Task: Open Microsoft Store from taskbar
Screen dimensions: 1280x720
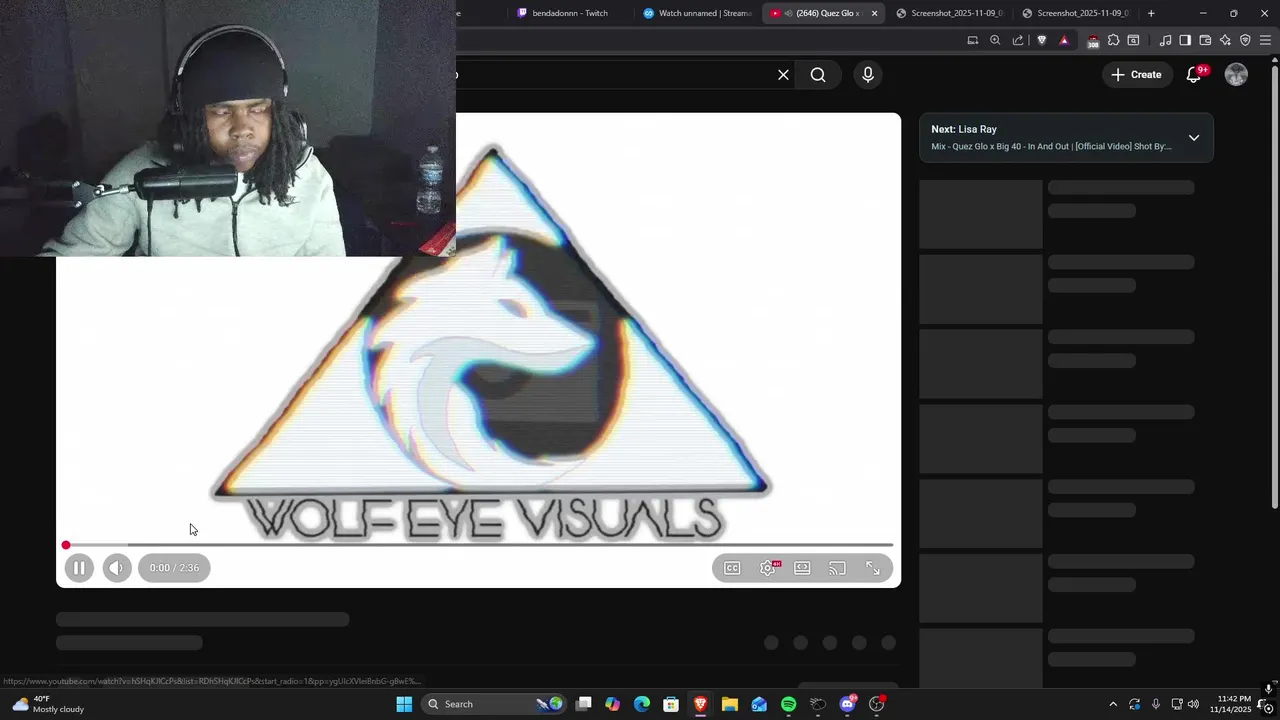Action: pyautogui.click(x=671, y=704)
